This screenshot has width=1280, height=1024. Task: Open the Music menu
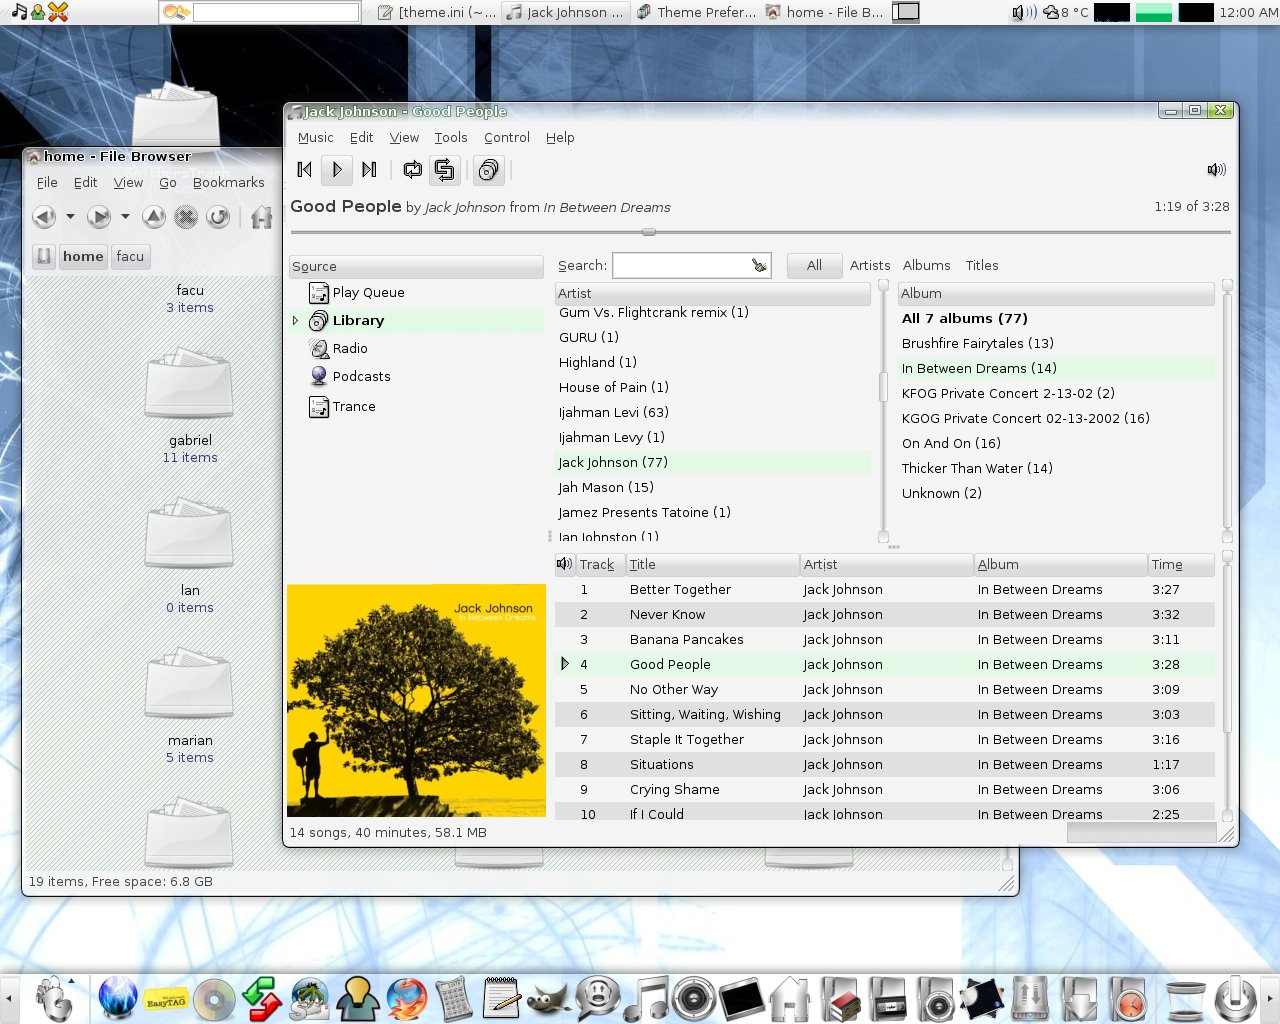(x=316, y=138)
